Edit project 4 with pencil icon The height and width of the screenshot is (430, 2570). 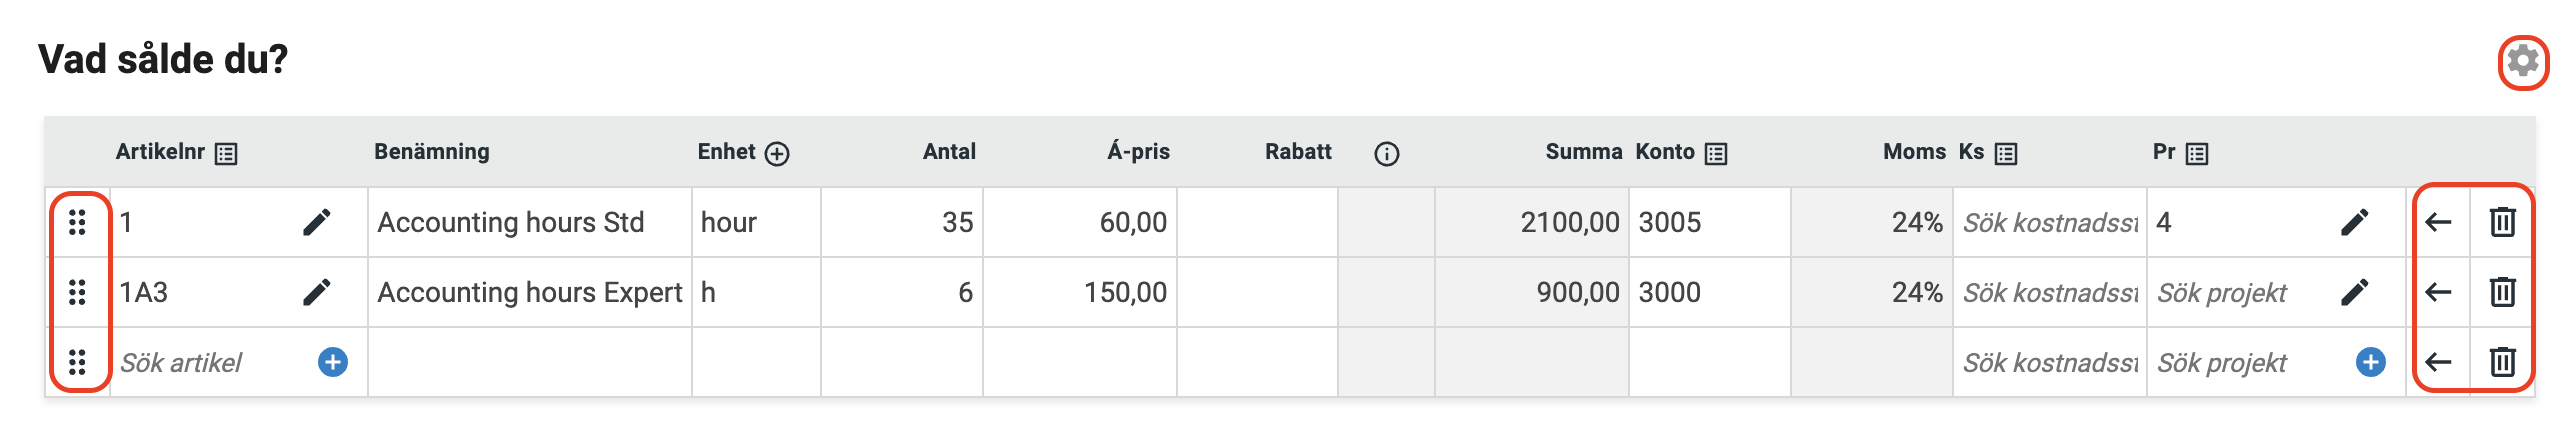[2355, 222]
